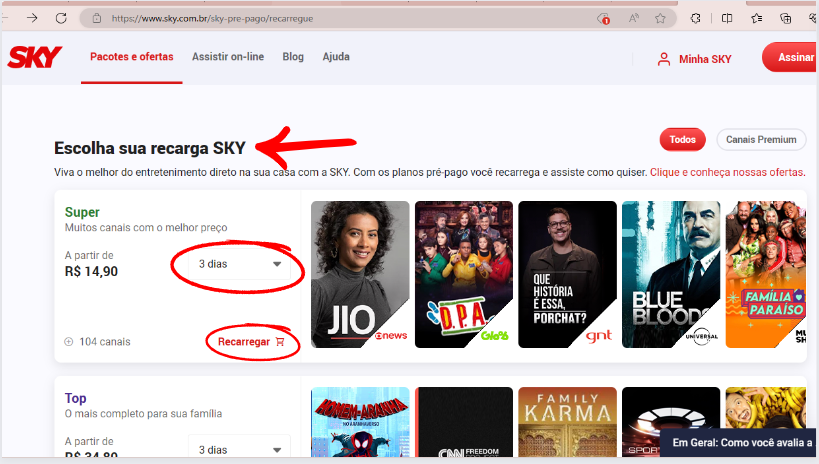Viewport: 819px width, 464px height.
Task: Open the CNN Freedom Project thumbnail
Action: (x=464, y=422)
